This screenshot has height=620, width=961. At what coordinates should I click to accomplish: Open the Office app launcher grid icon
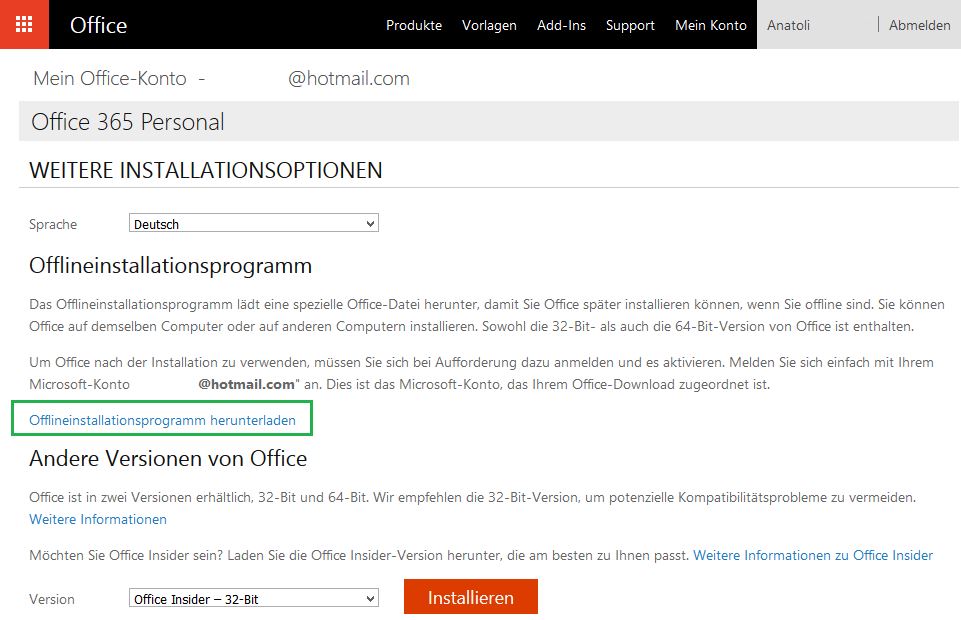pos(22,24)
